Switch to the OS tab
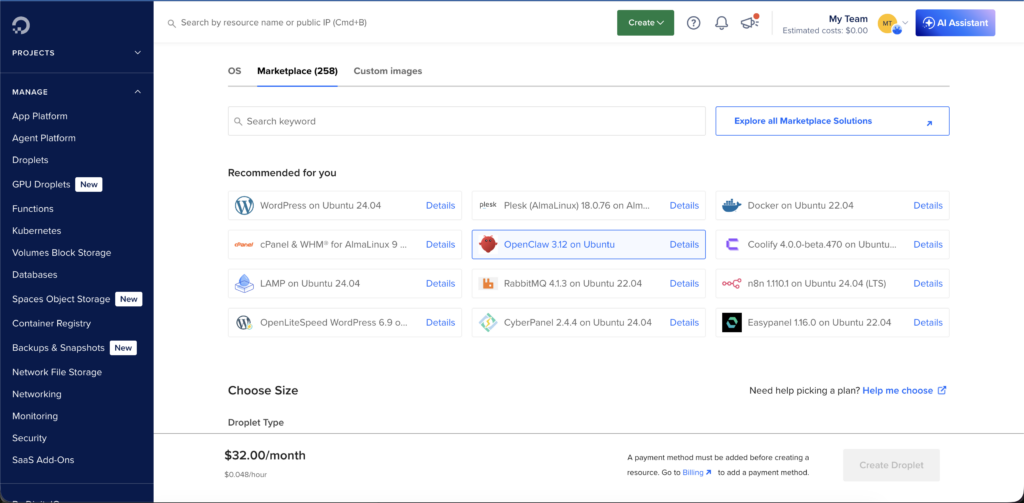The height and width of the screenshot is (503, 1024). click(234, 71)
